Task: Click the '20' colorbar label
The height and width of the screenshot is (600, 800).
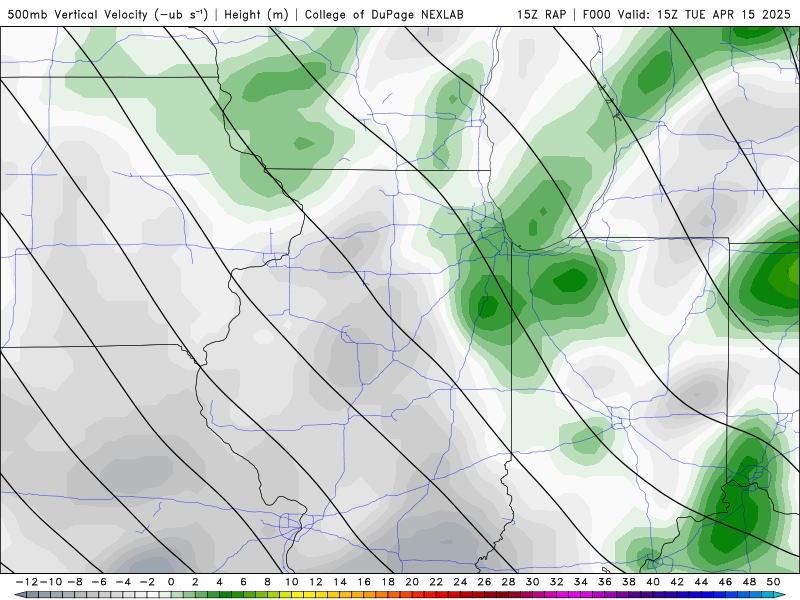Action: click(412, 582)
